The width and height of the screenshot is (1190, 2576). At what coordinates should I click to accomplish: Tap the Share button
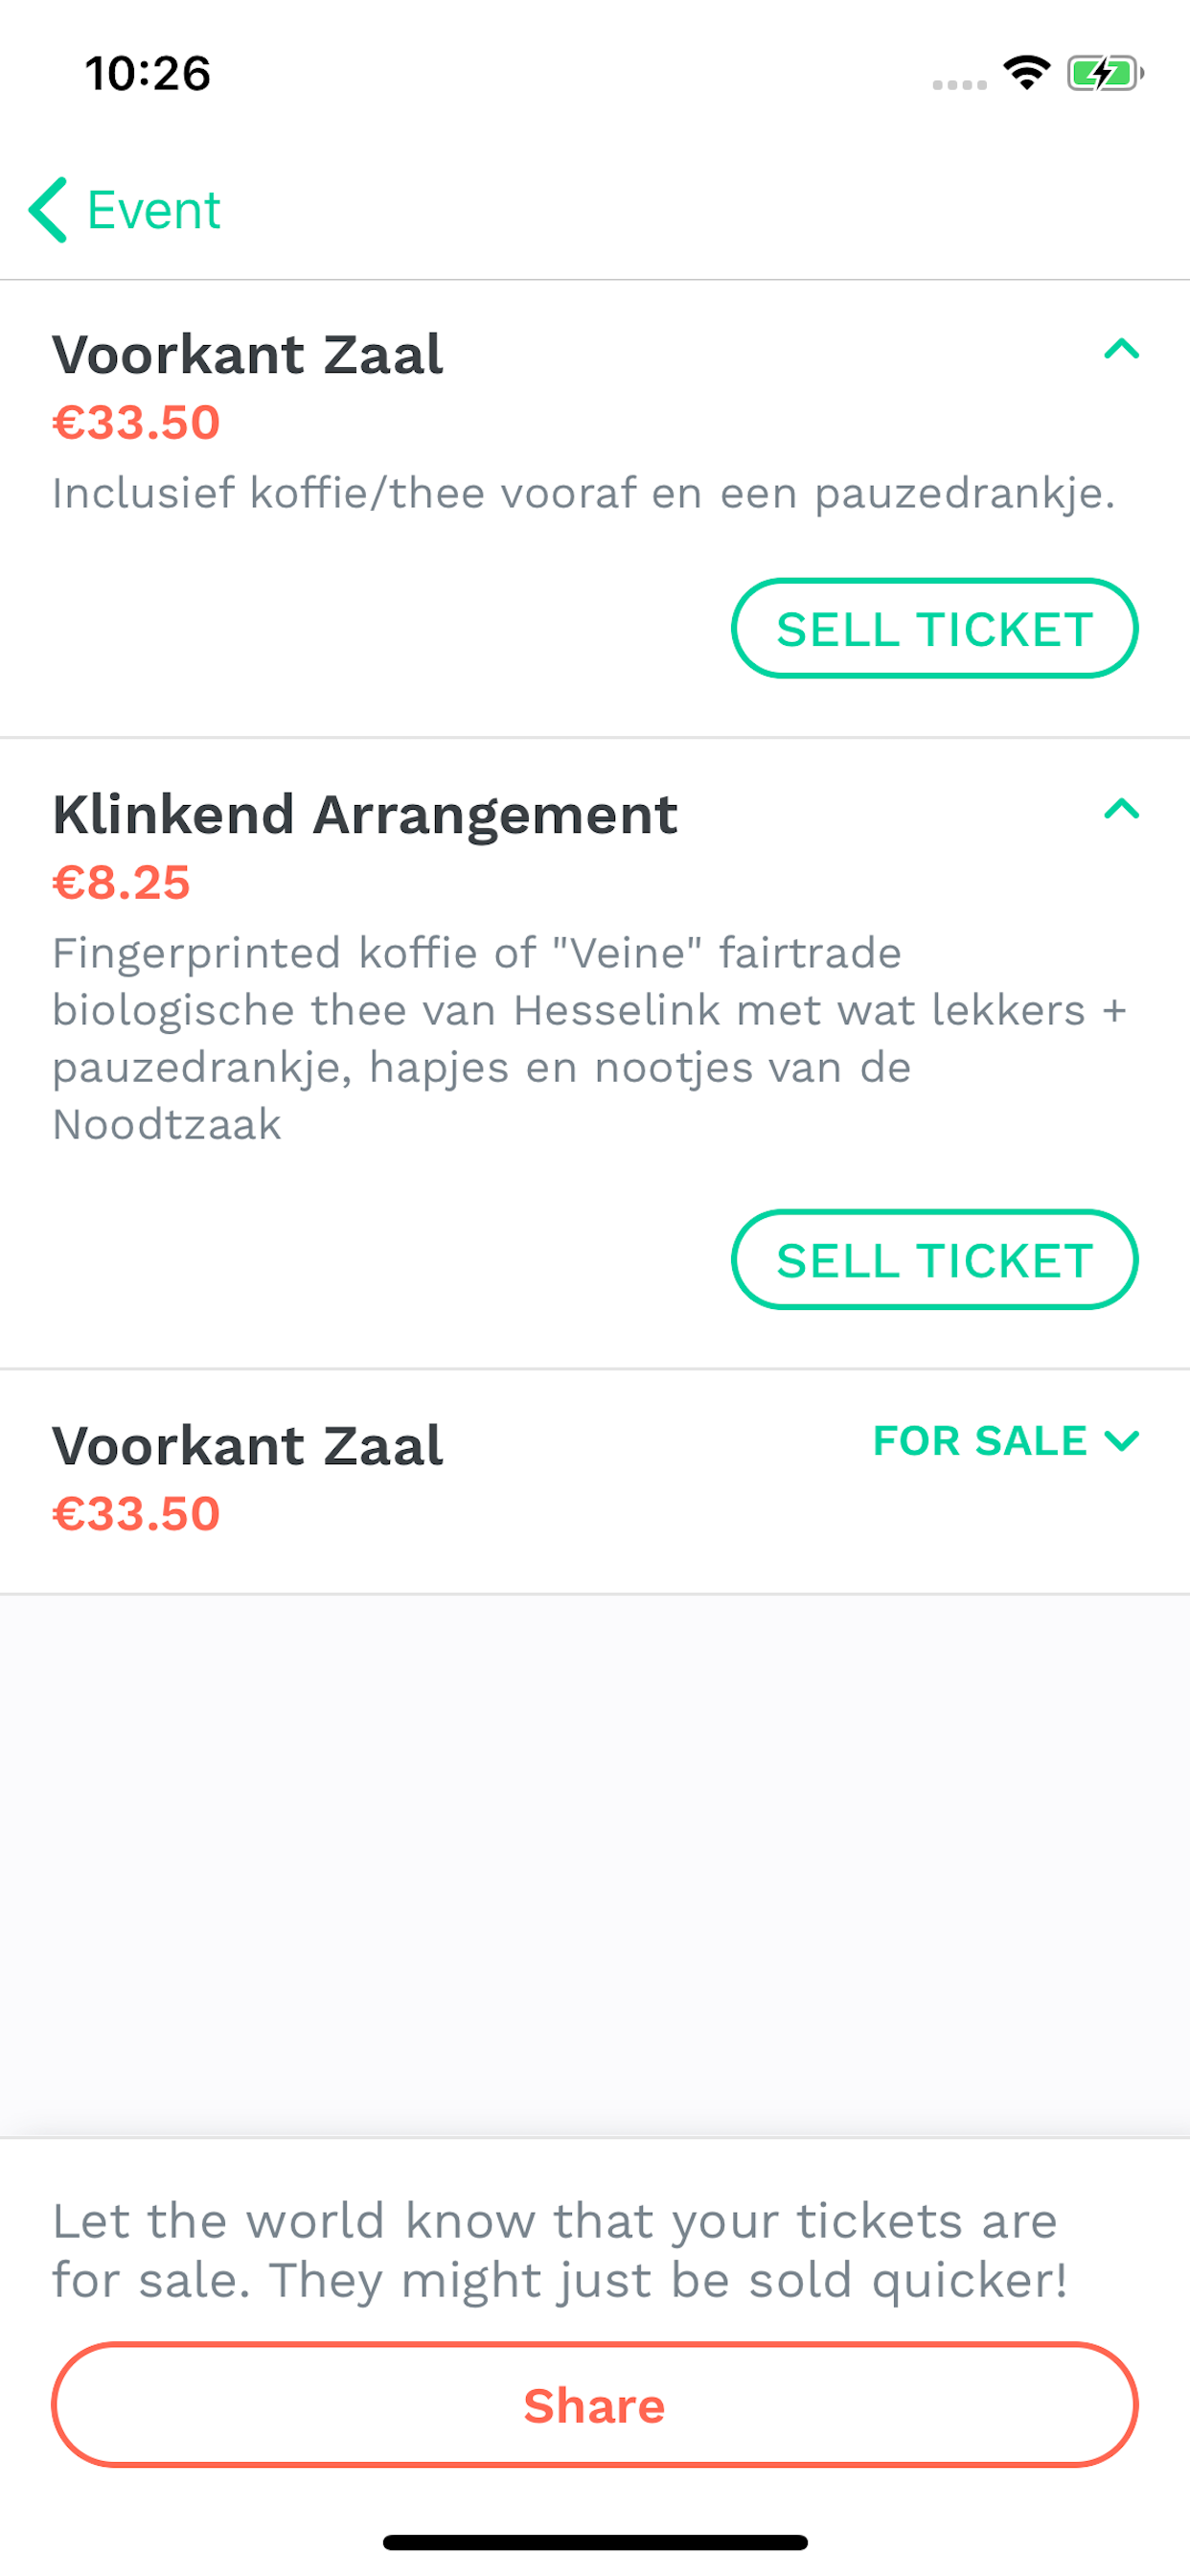pos(594,2405)
